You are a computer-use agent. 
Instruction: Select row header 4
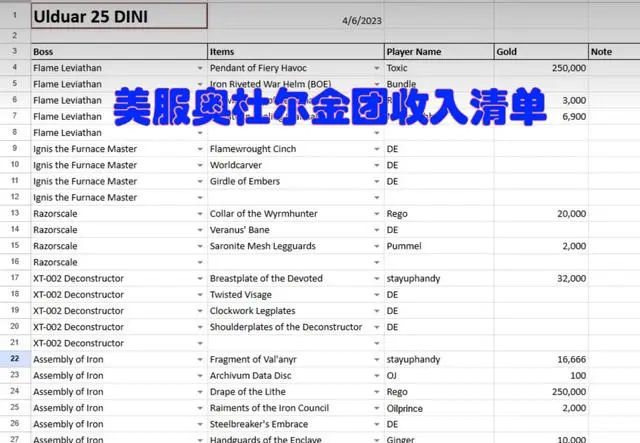pyautogui.click(x=15, y=68)
